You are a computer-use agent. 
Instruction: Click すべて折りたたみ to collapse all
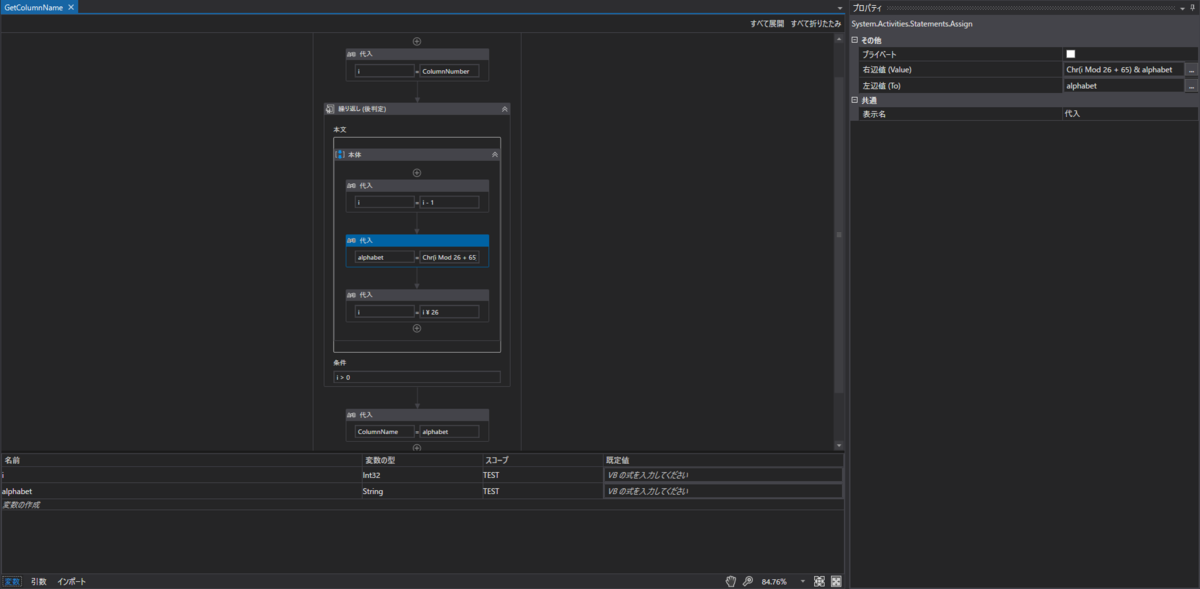point(816,23)
